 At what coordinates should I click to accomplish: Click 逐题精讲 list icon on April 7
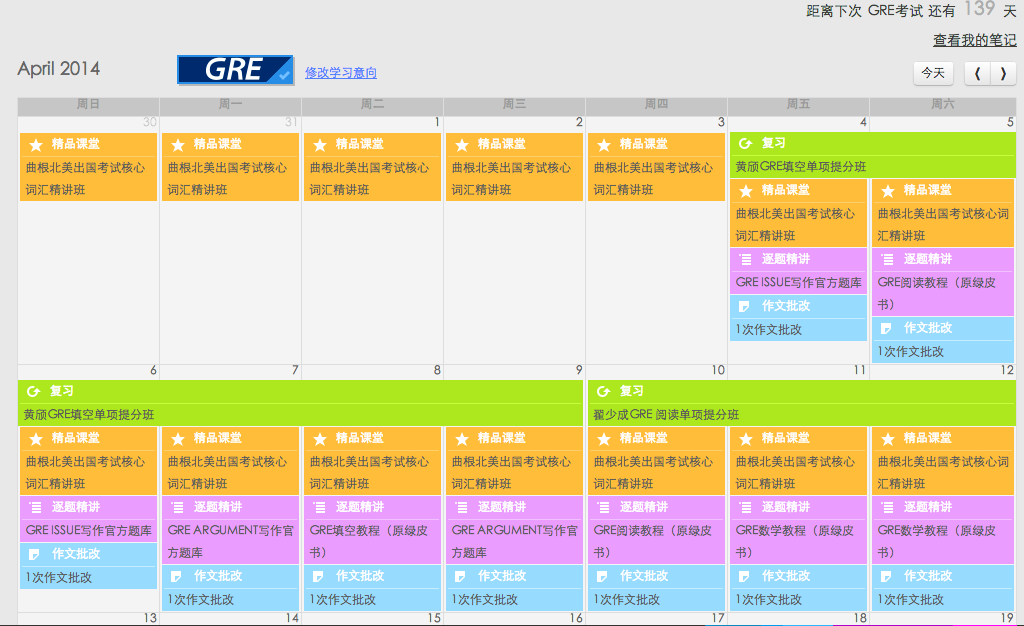tap(178, 507)
